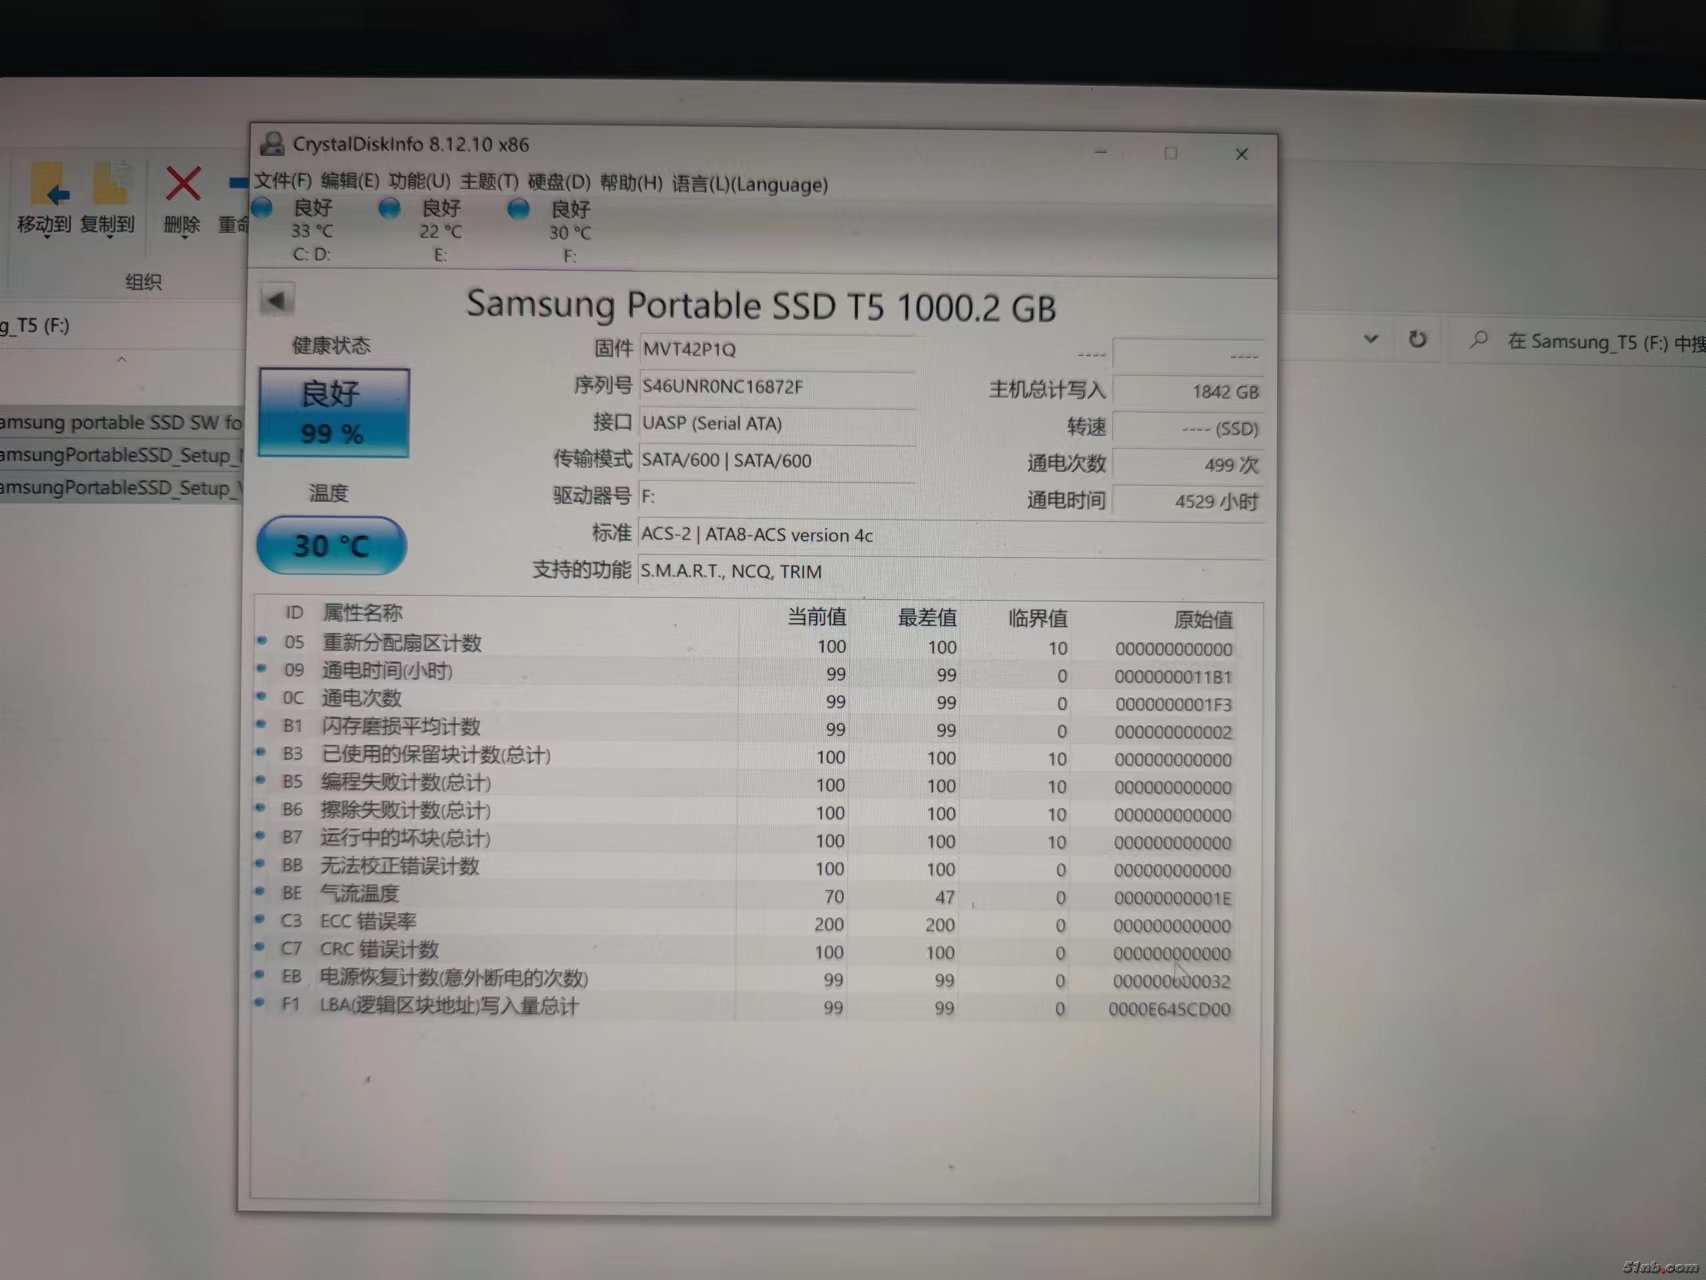
Task: Select the BB 无法校正错误计数 row
Action: click(745, 868)
